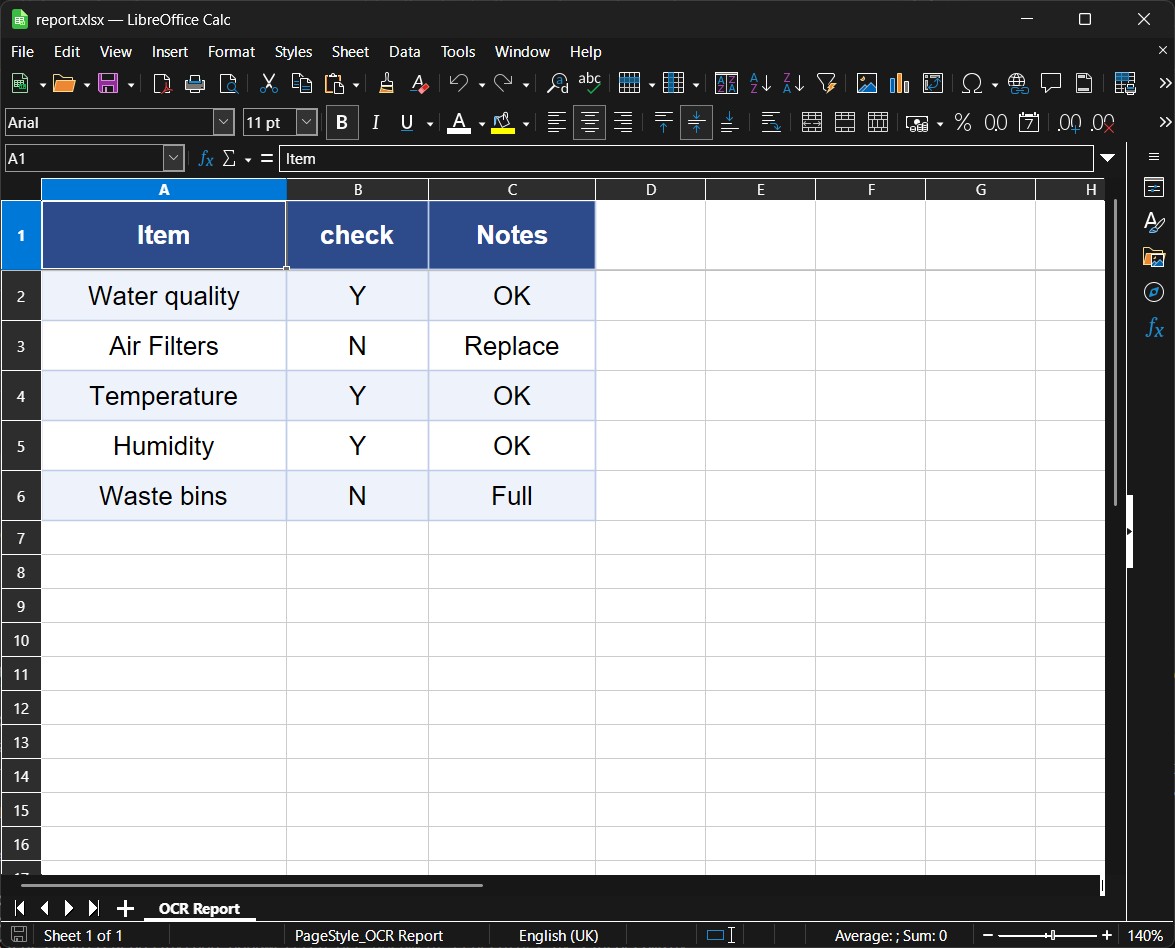
Task: Click the Name Box showing A1
Action: (x=84, y=158)
